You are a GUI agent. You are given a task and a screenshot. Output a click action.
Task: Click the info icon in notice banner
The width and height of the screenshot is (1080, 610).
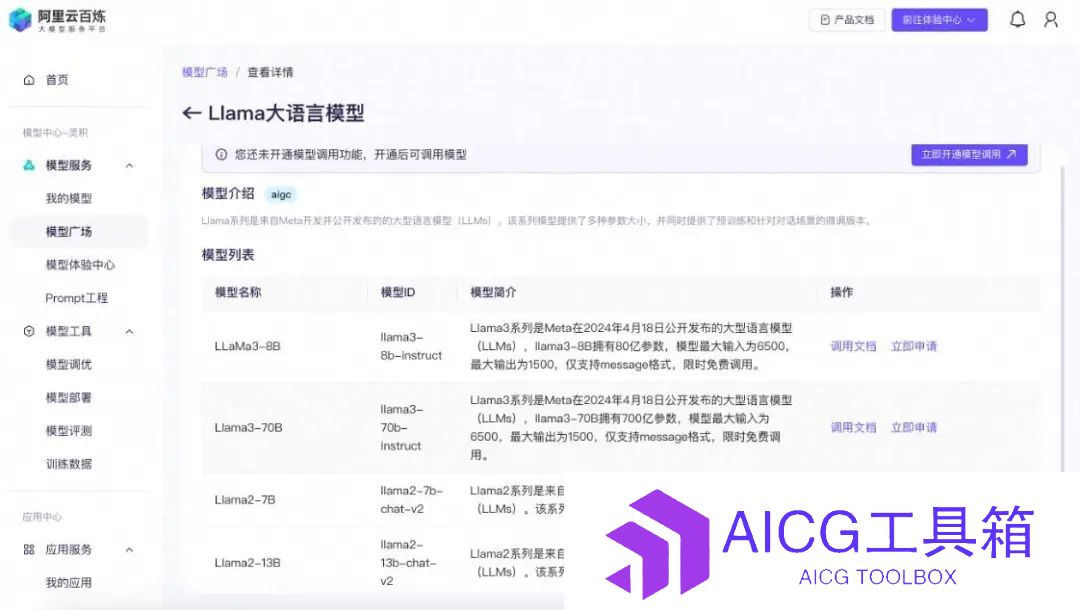coord(221,154)
